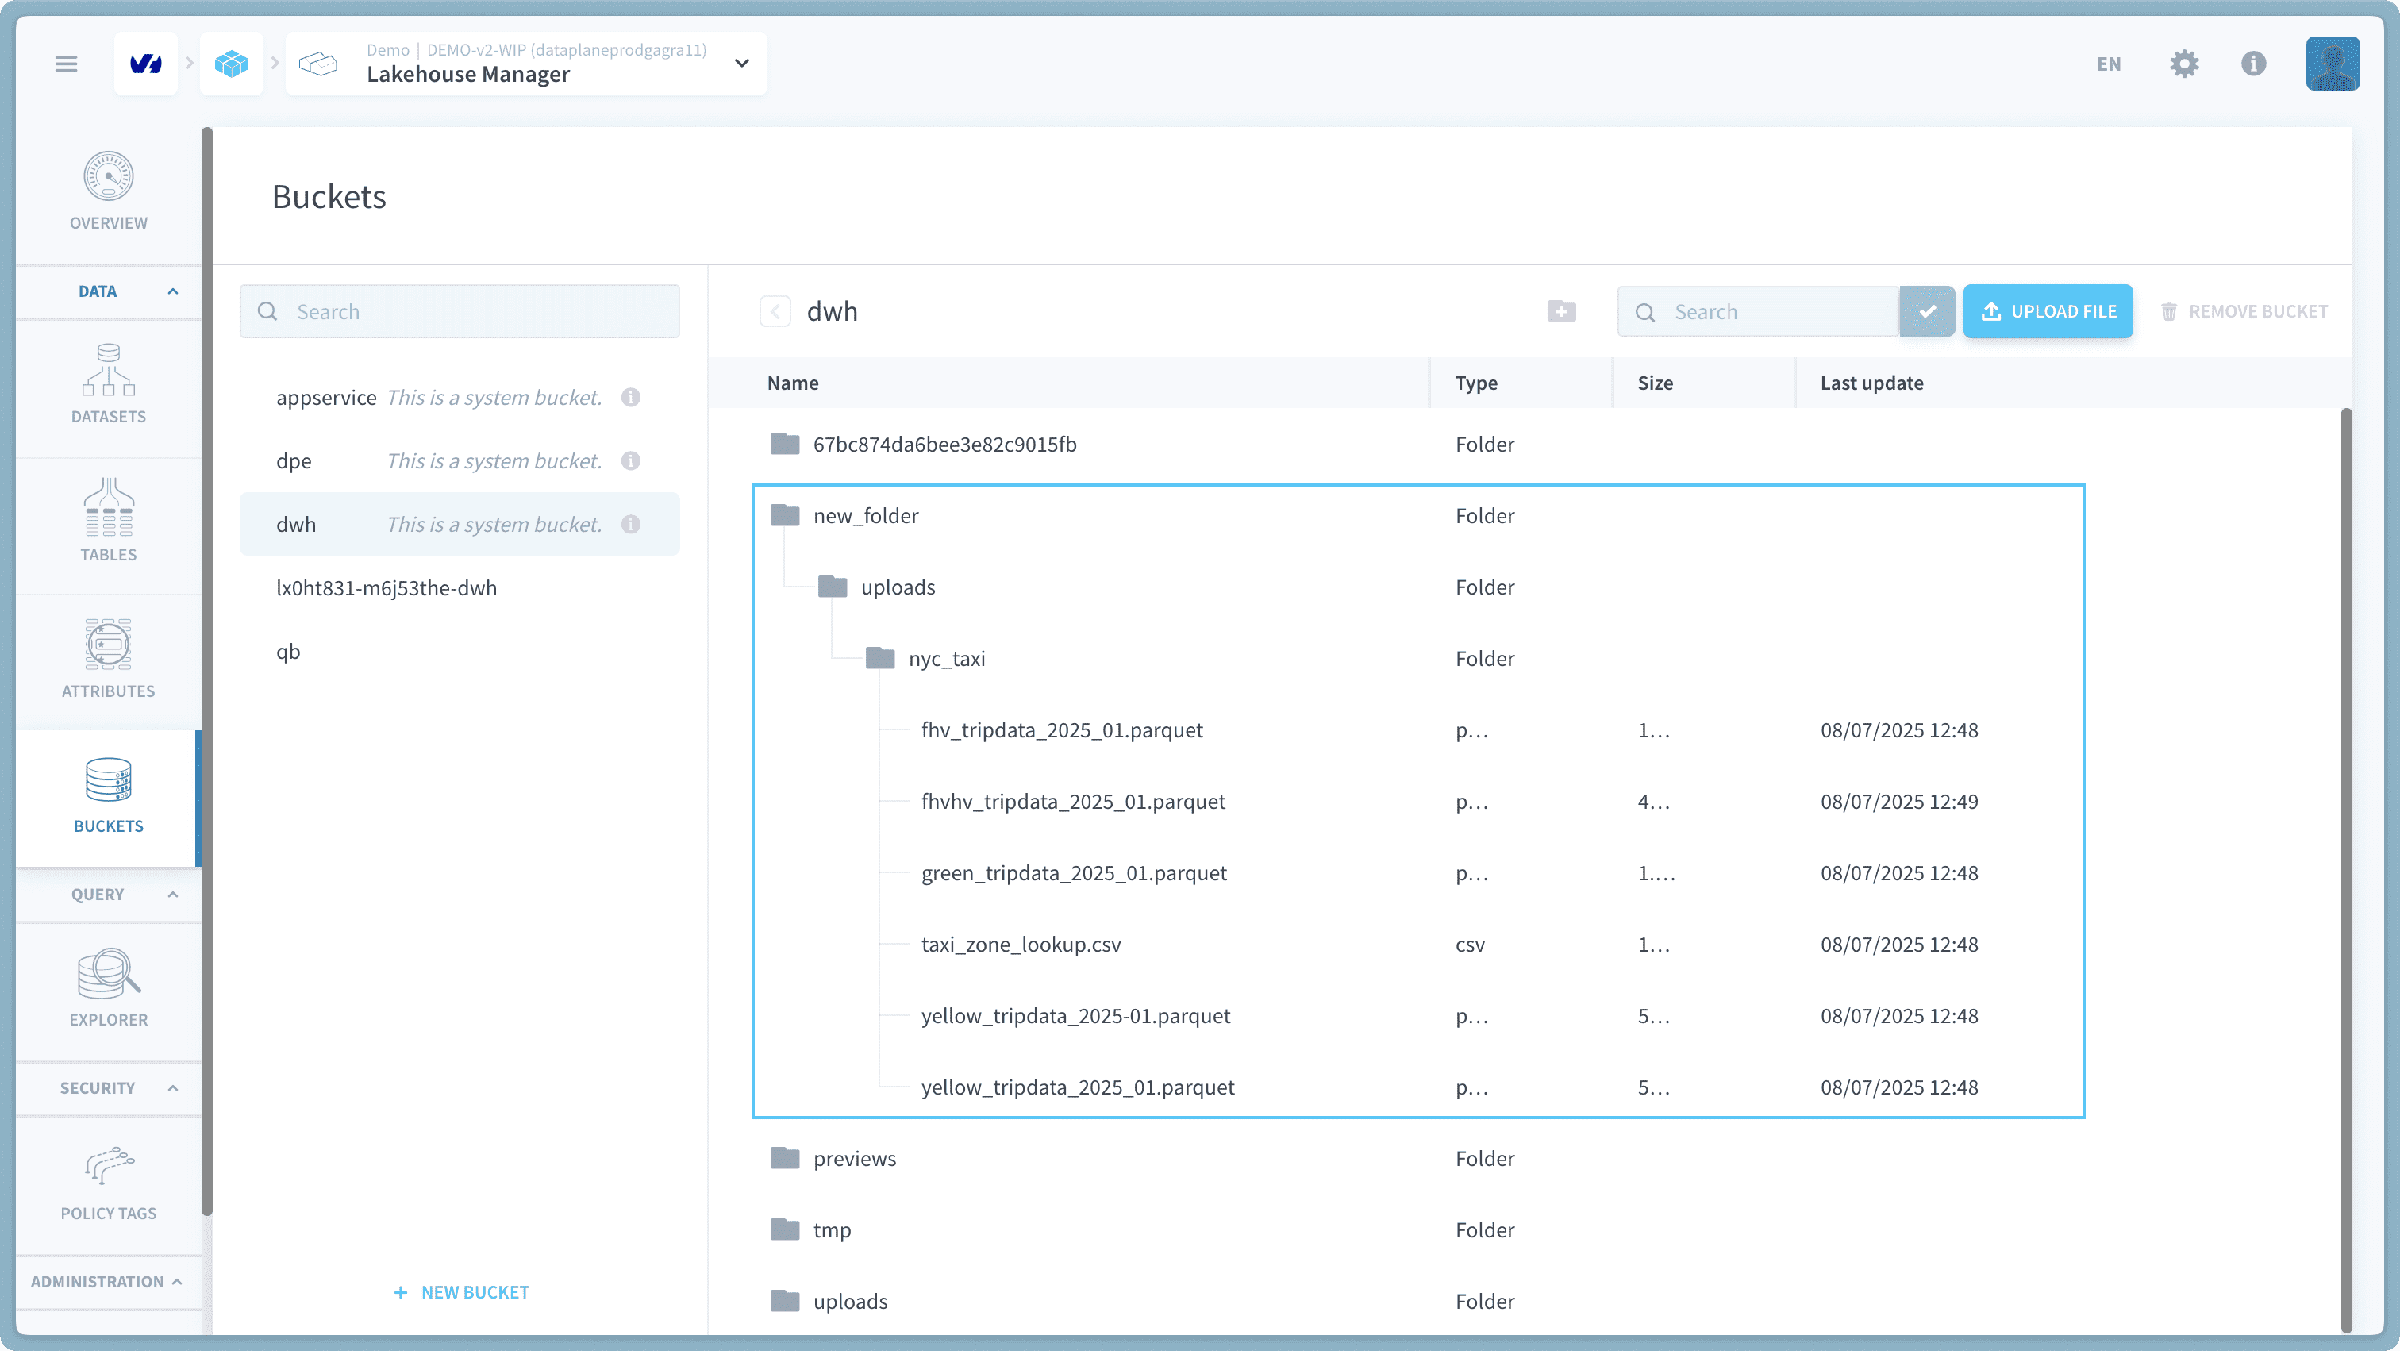This screenshot has width=2400, height=1351.
Task: Click the NEW BUCKET button
Action: [x=461, y=1293]
